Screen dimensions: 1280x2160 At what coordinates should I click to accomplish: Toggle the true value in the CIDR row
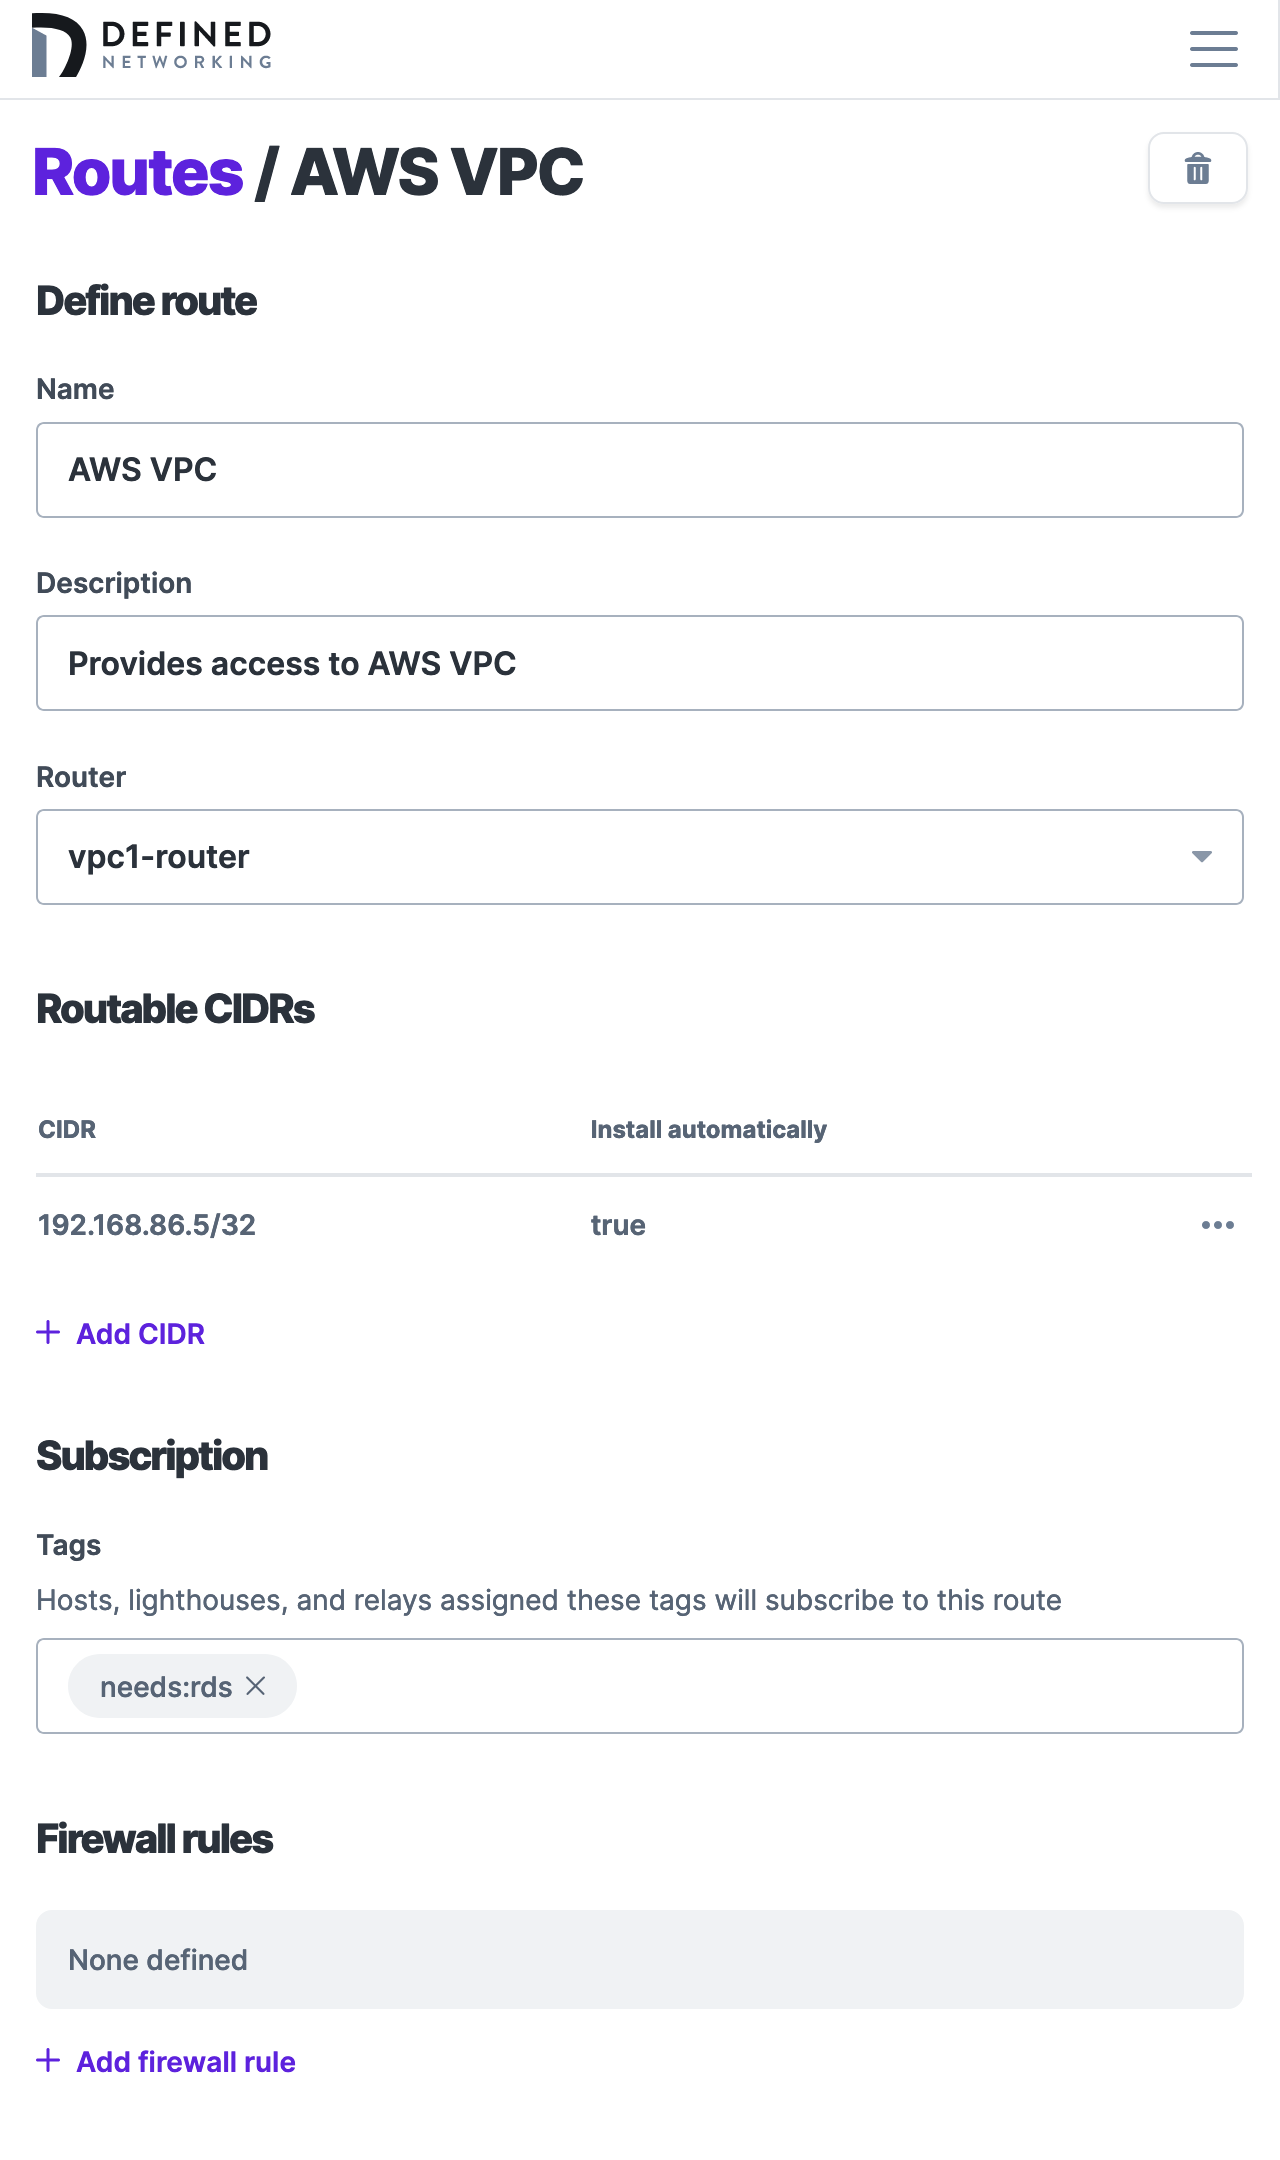[x=616, y=1224]
